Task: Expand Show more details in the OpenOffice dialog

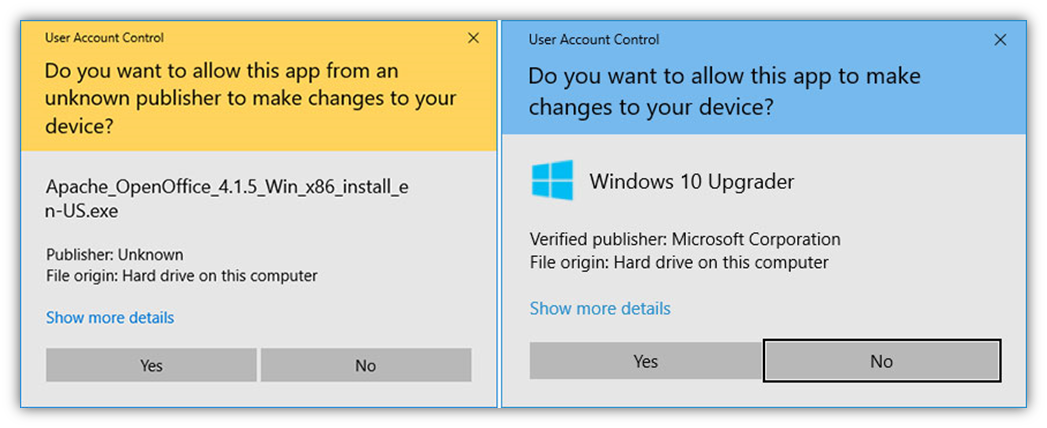Action: pos(110,317)
